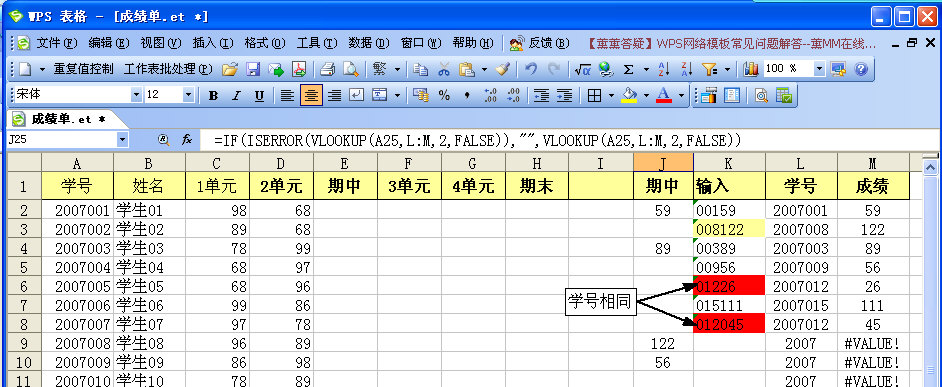942x387 pixels.
Task: Open print preview
Action: [x=350, y=70]
